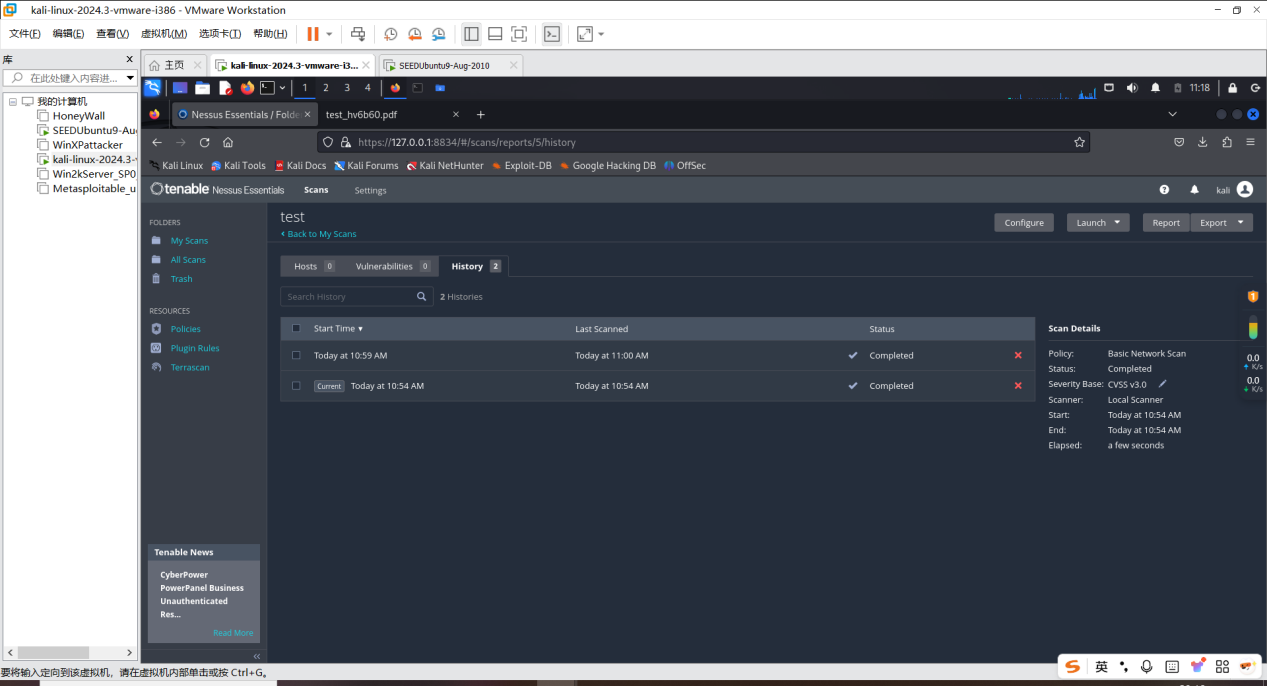Switch to test_hv6b60.pdf Firefox tab
Viewport: 1267px width, 686px height.
click(392, 114)
